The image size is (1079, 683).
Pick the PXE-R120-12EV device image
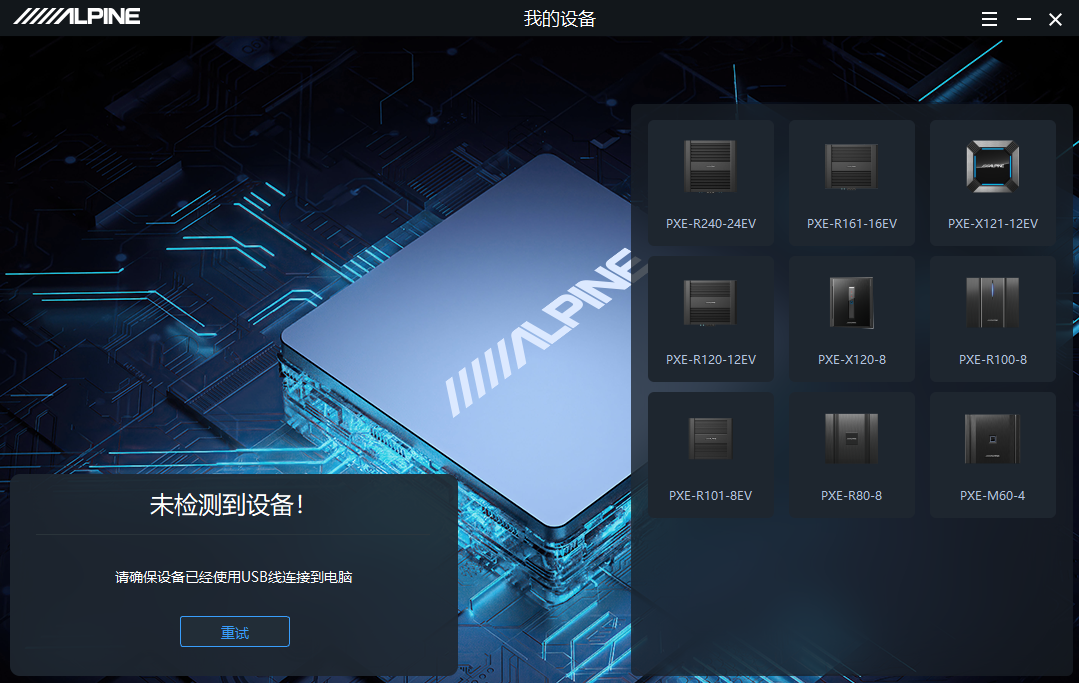pos(710,302)
